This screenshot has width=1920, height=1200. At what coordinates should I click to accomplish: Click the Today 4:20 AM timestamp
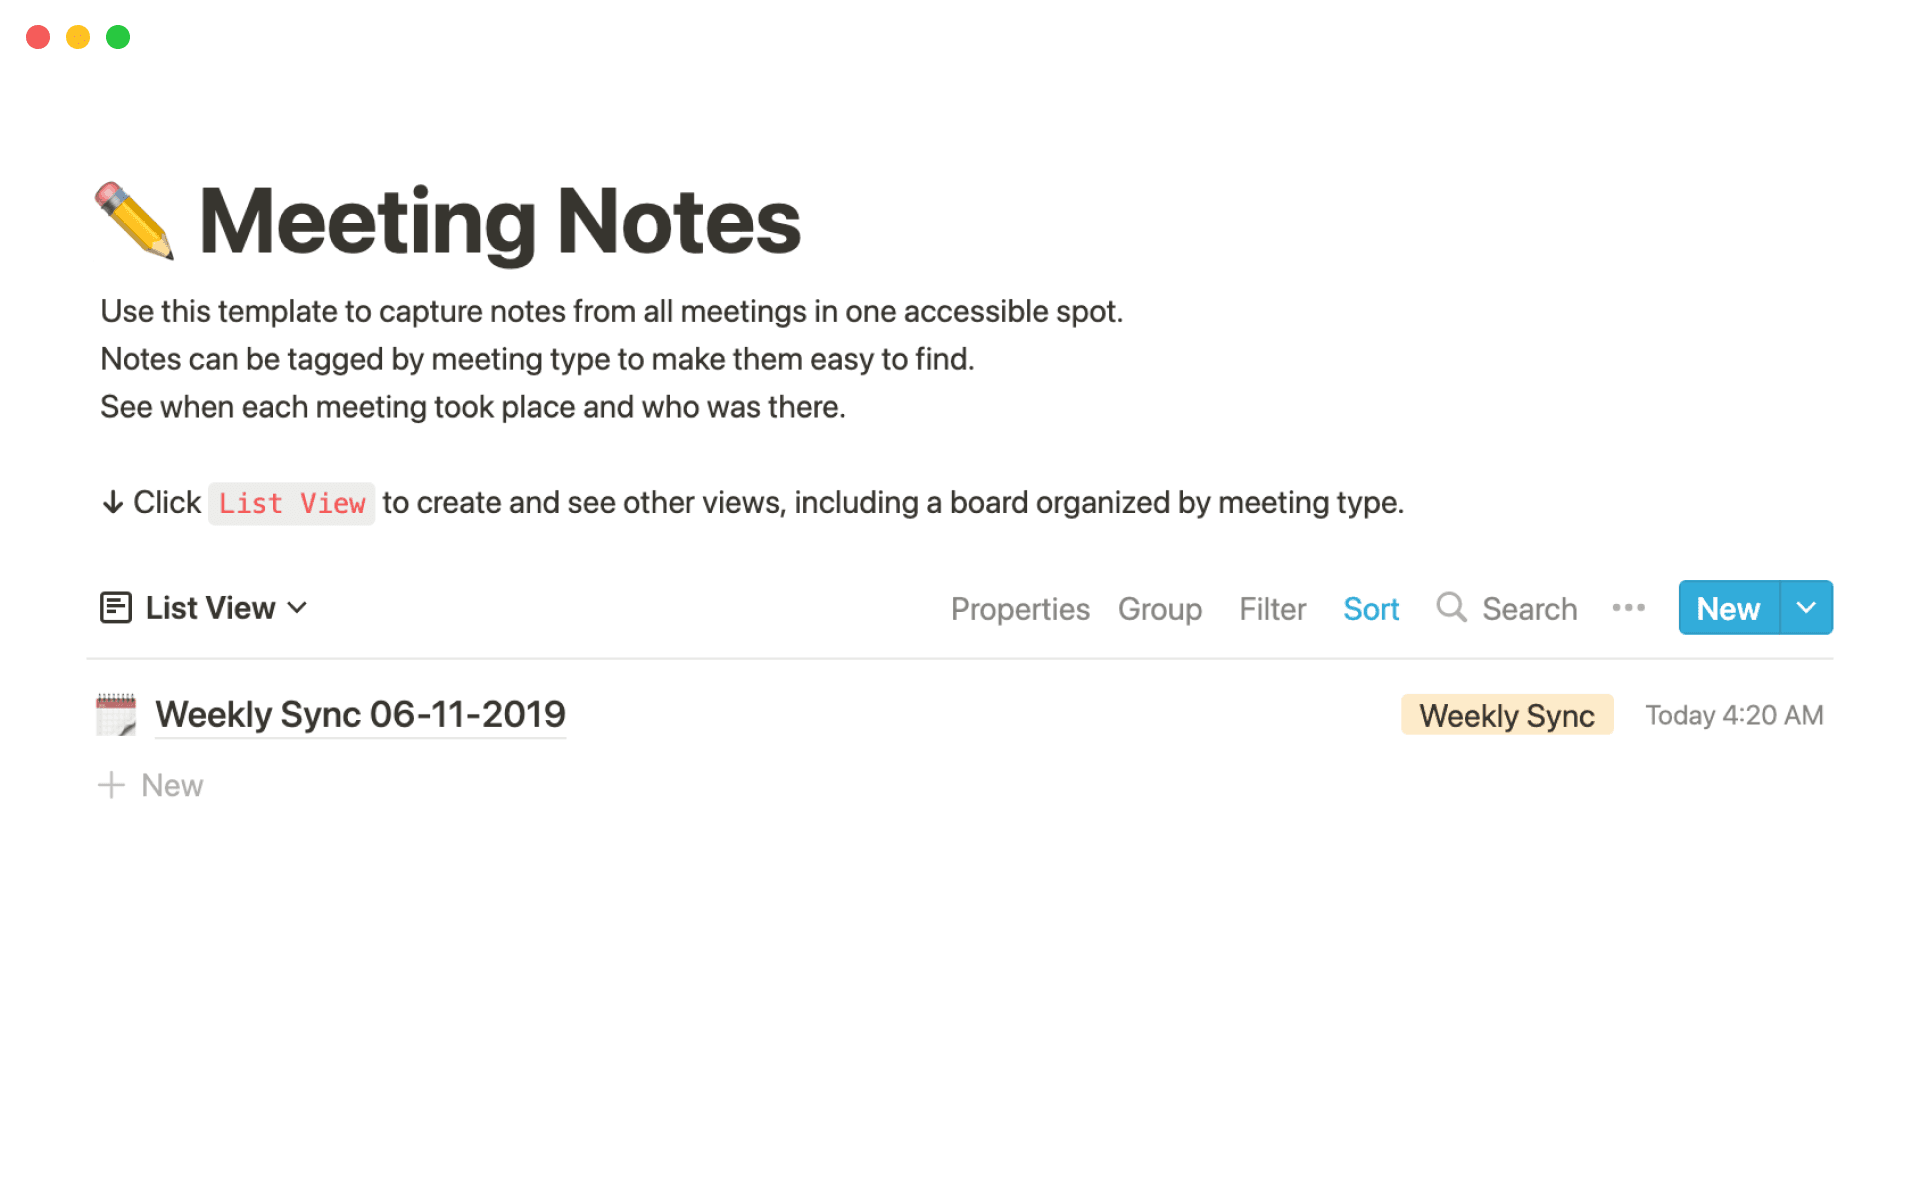[x=1735, y=714]
